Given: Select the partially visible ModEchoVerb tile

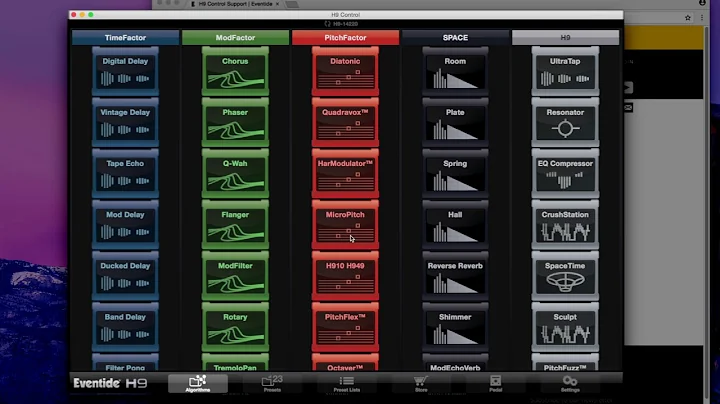Looking at the screenshot, I should tap(455, 363).
